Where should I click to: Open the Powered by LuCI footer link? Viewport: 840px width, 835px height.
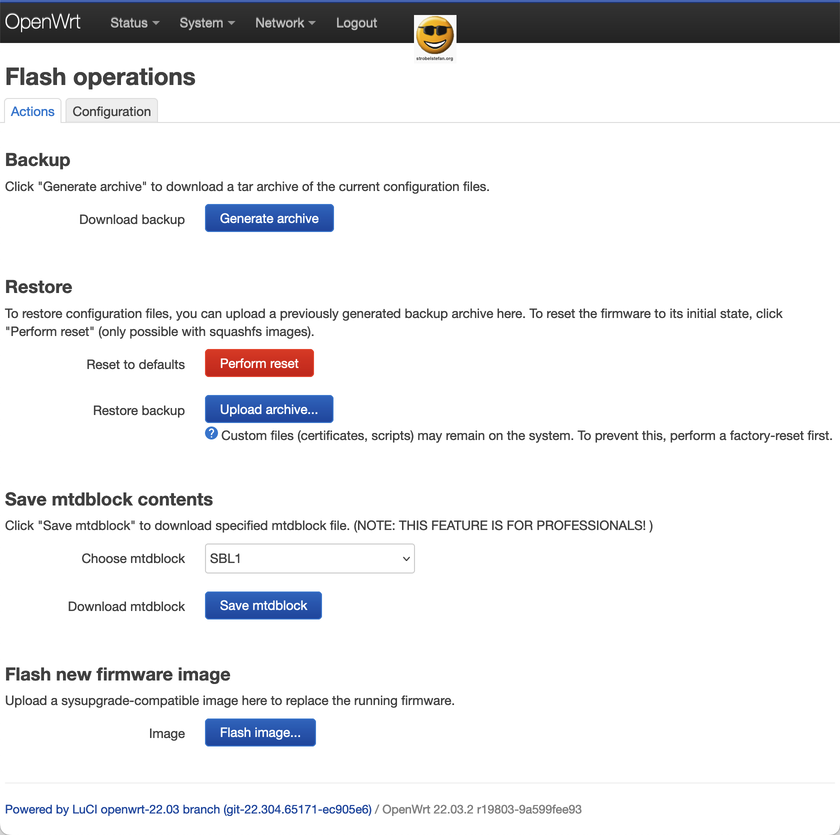coord(188,809)
